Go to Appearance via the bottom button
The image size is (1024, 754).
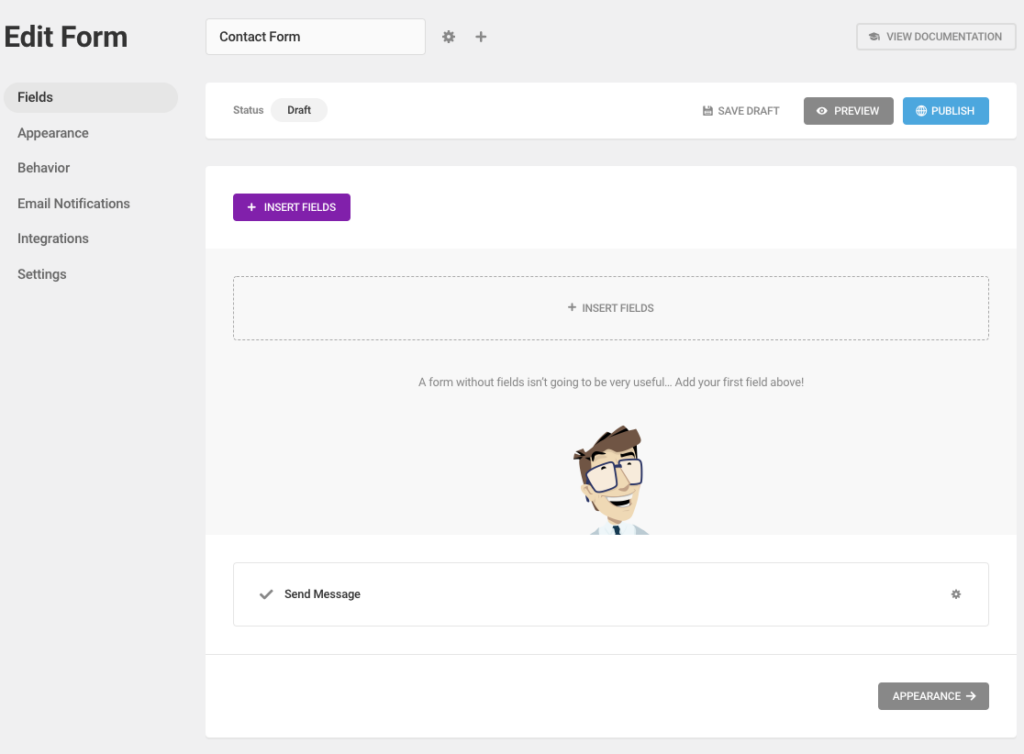point(933,696)
